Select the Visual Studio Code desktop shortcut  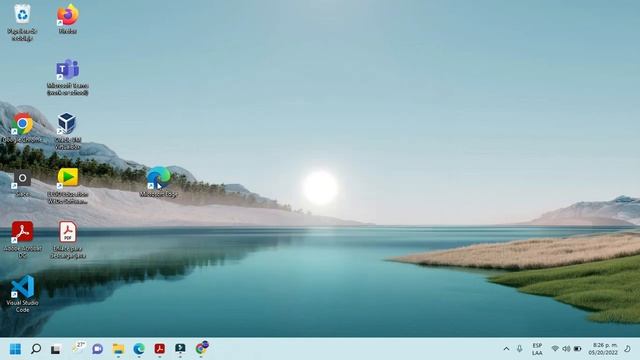pos(22,294)
